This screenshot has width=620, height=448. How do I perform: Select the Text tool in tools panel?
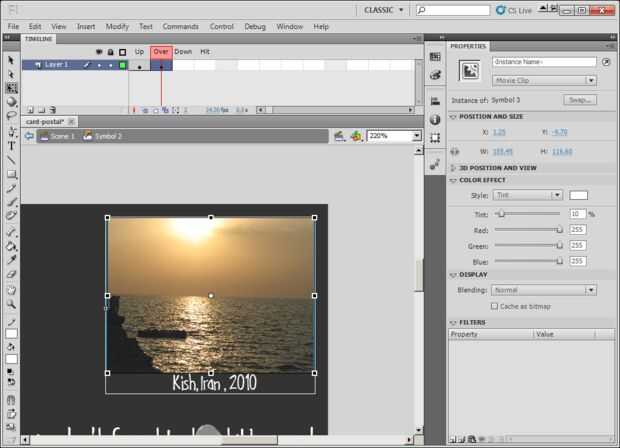[x=11, y=145]
